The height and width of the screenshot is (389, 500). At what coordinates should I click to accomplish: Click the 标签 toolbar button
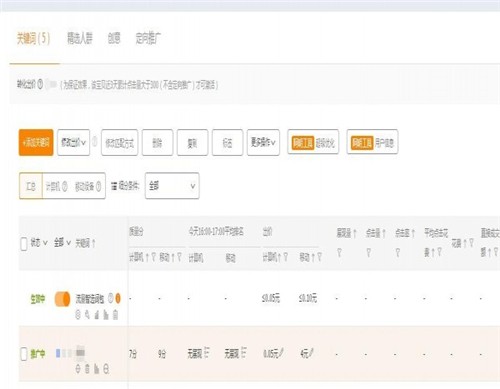coord(227,143)
